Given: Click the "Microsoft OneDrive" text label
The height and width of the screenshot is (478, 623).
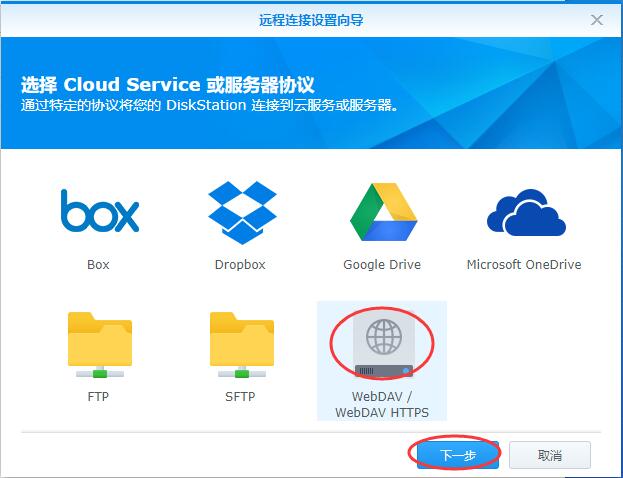Looking at the screenshot, I should (524, 265).
